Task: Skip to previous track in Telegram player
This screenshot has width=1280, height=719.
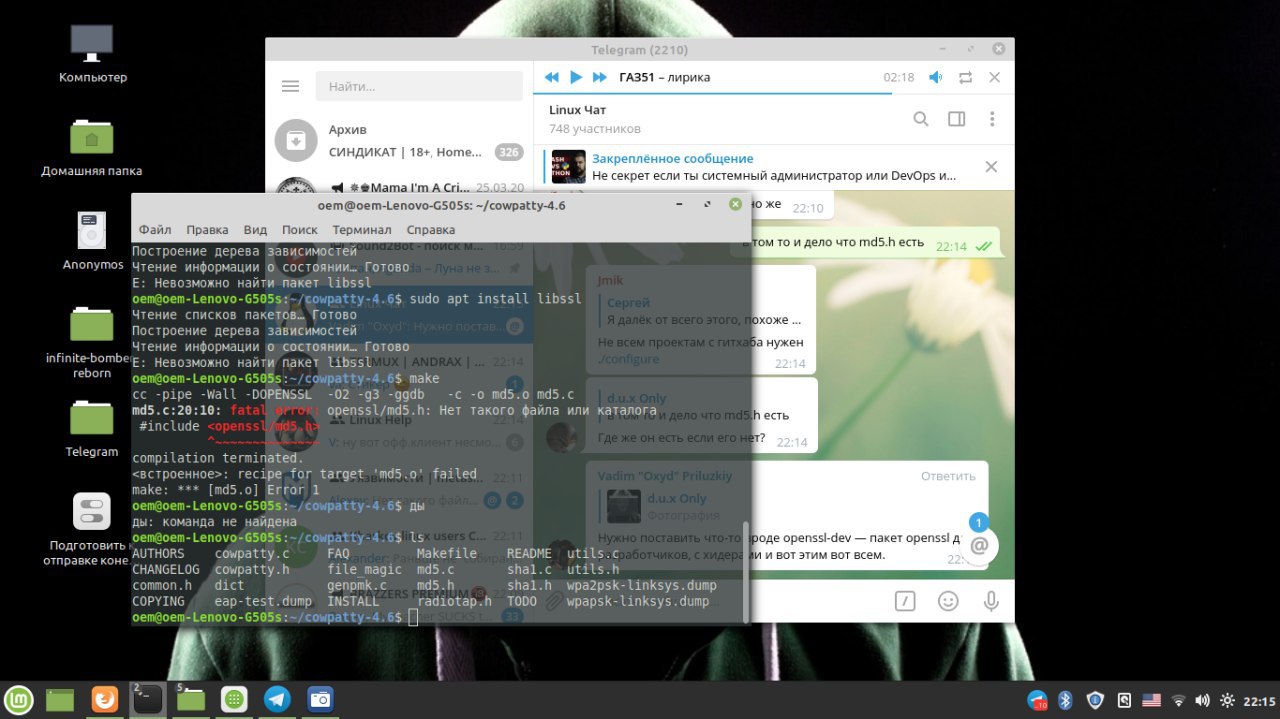Action: coord(551,77)
